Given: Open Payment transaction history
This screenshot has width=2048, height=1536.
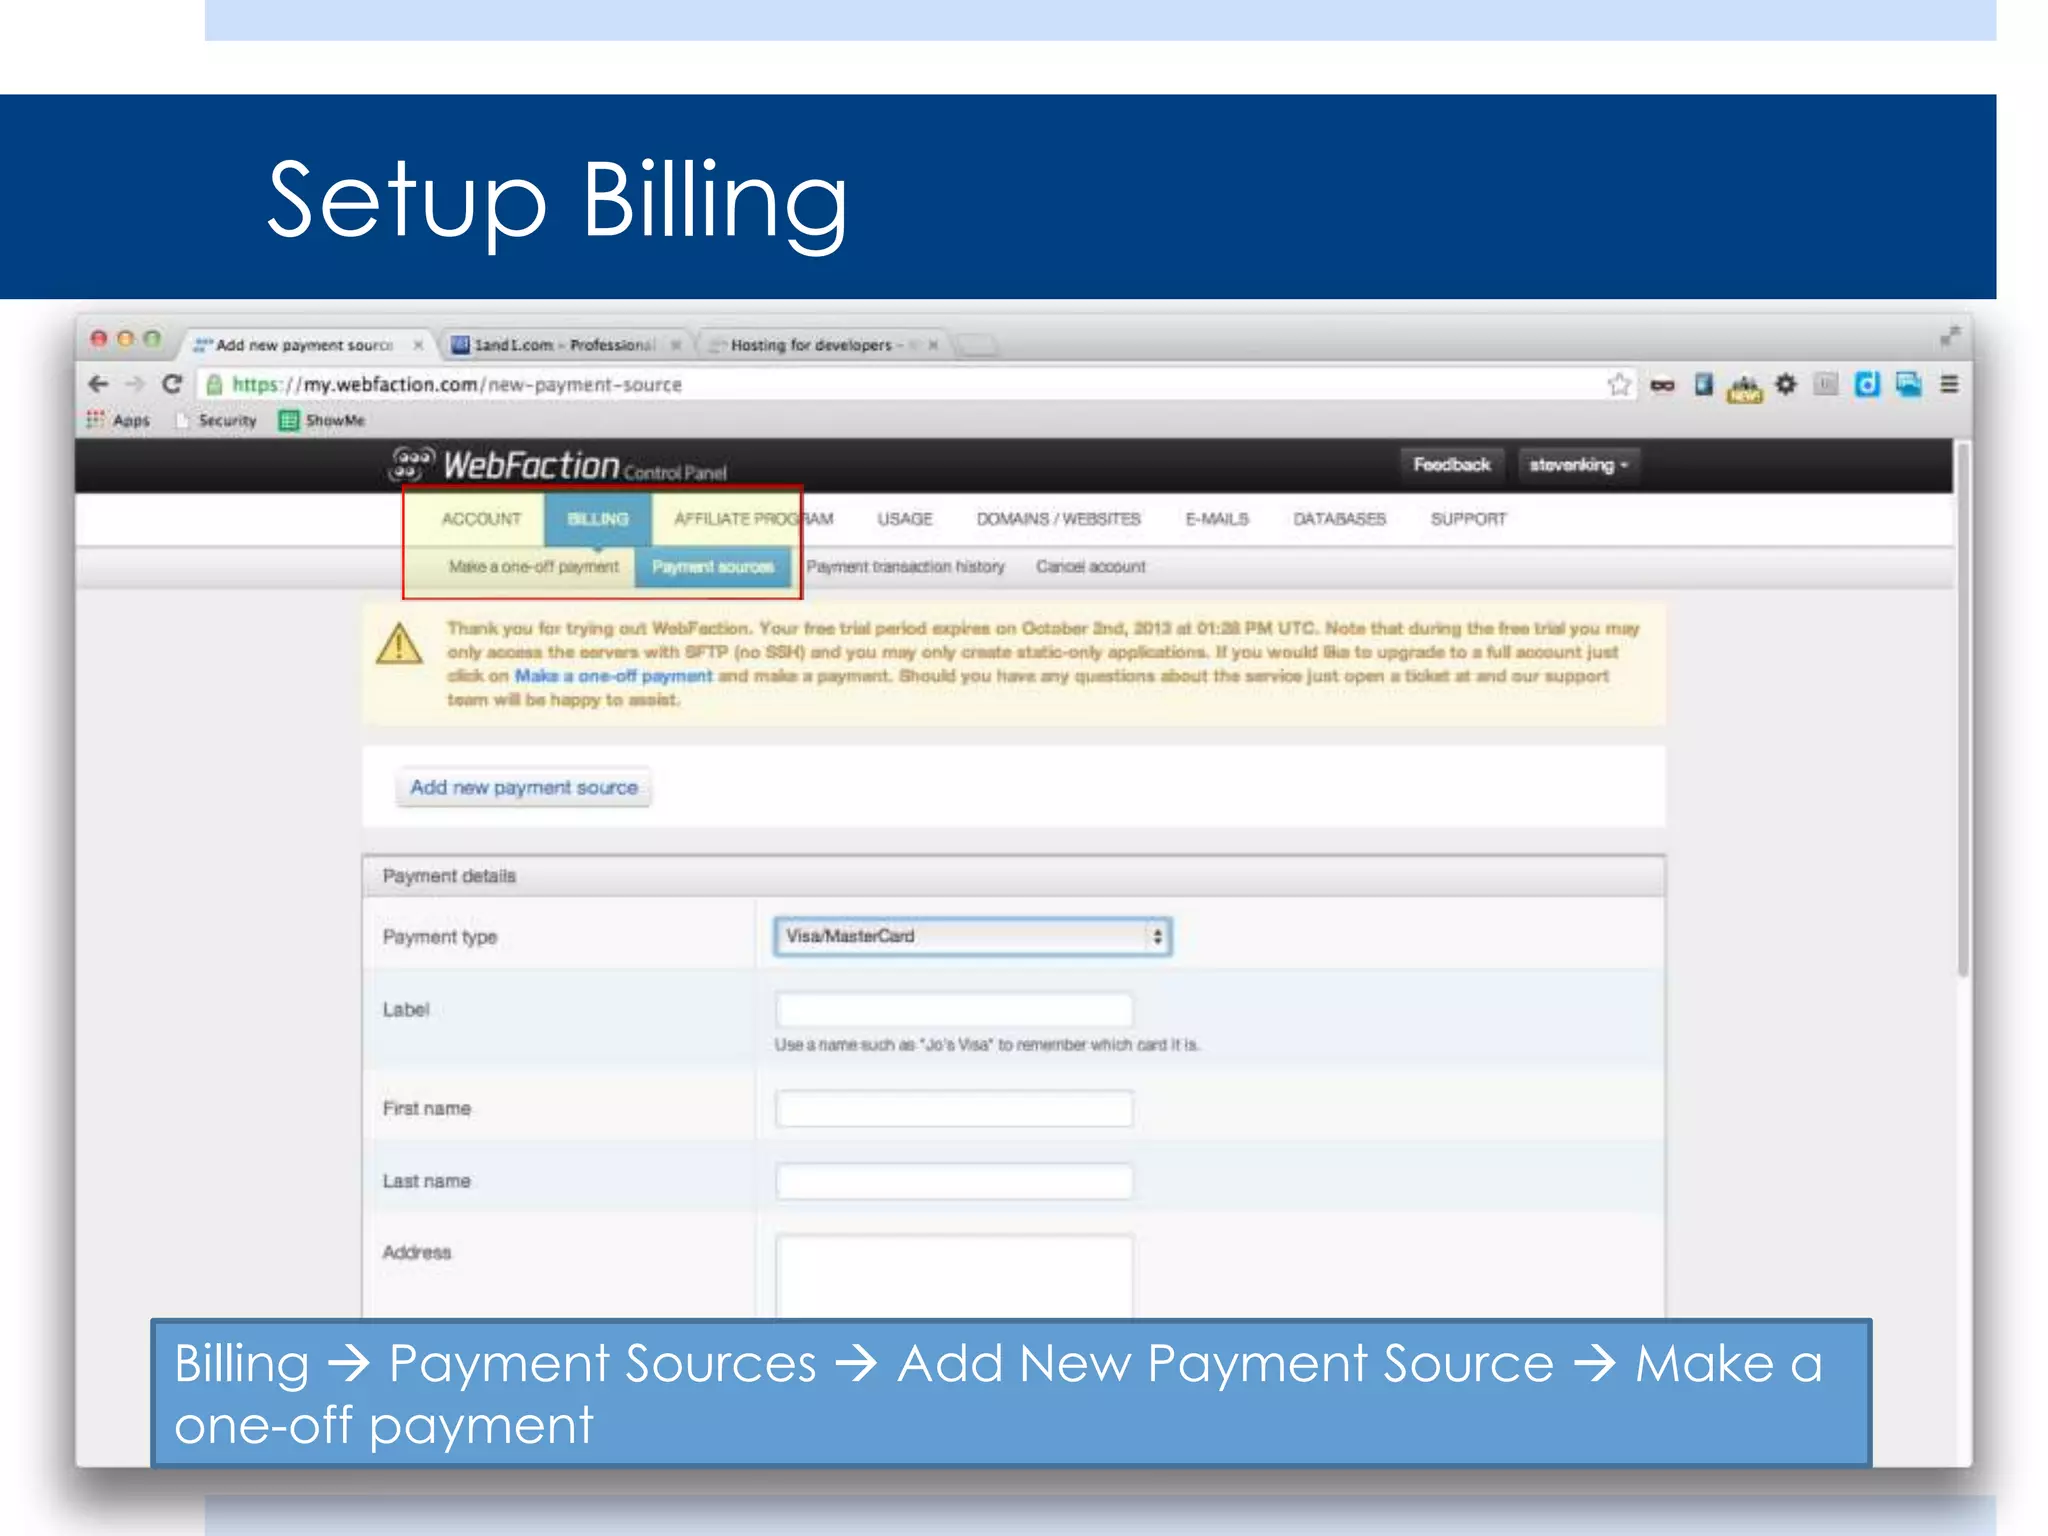Looking at the screenshot, I should point(906,567).
